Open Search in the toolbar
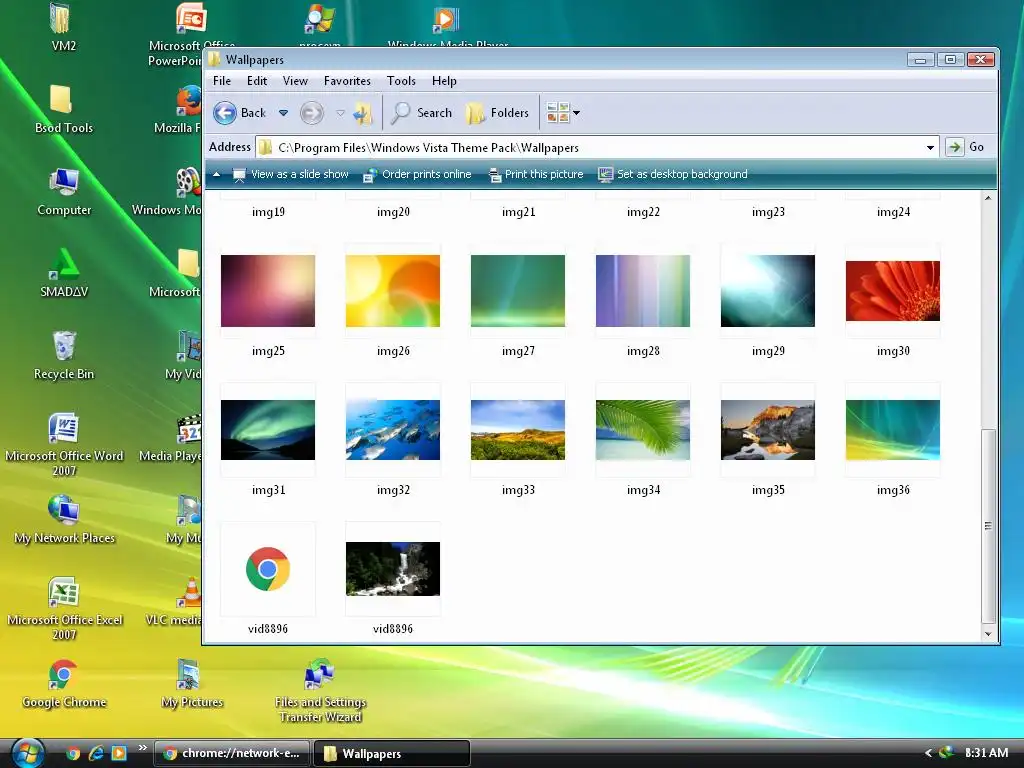This screenshot has width=1024, height=768. coord(421,113)
